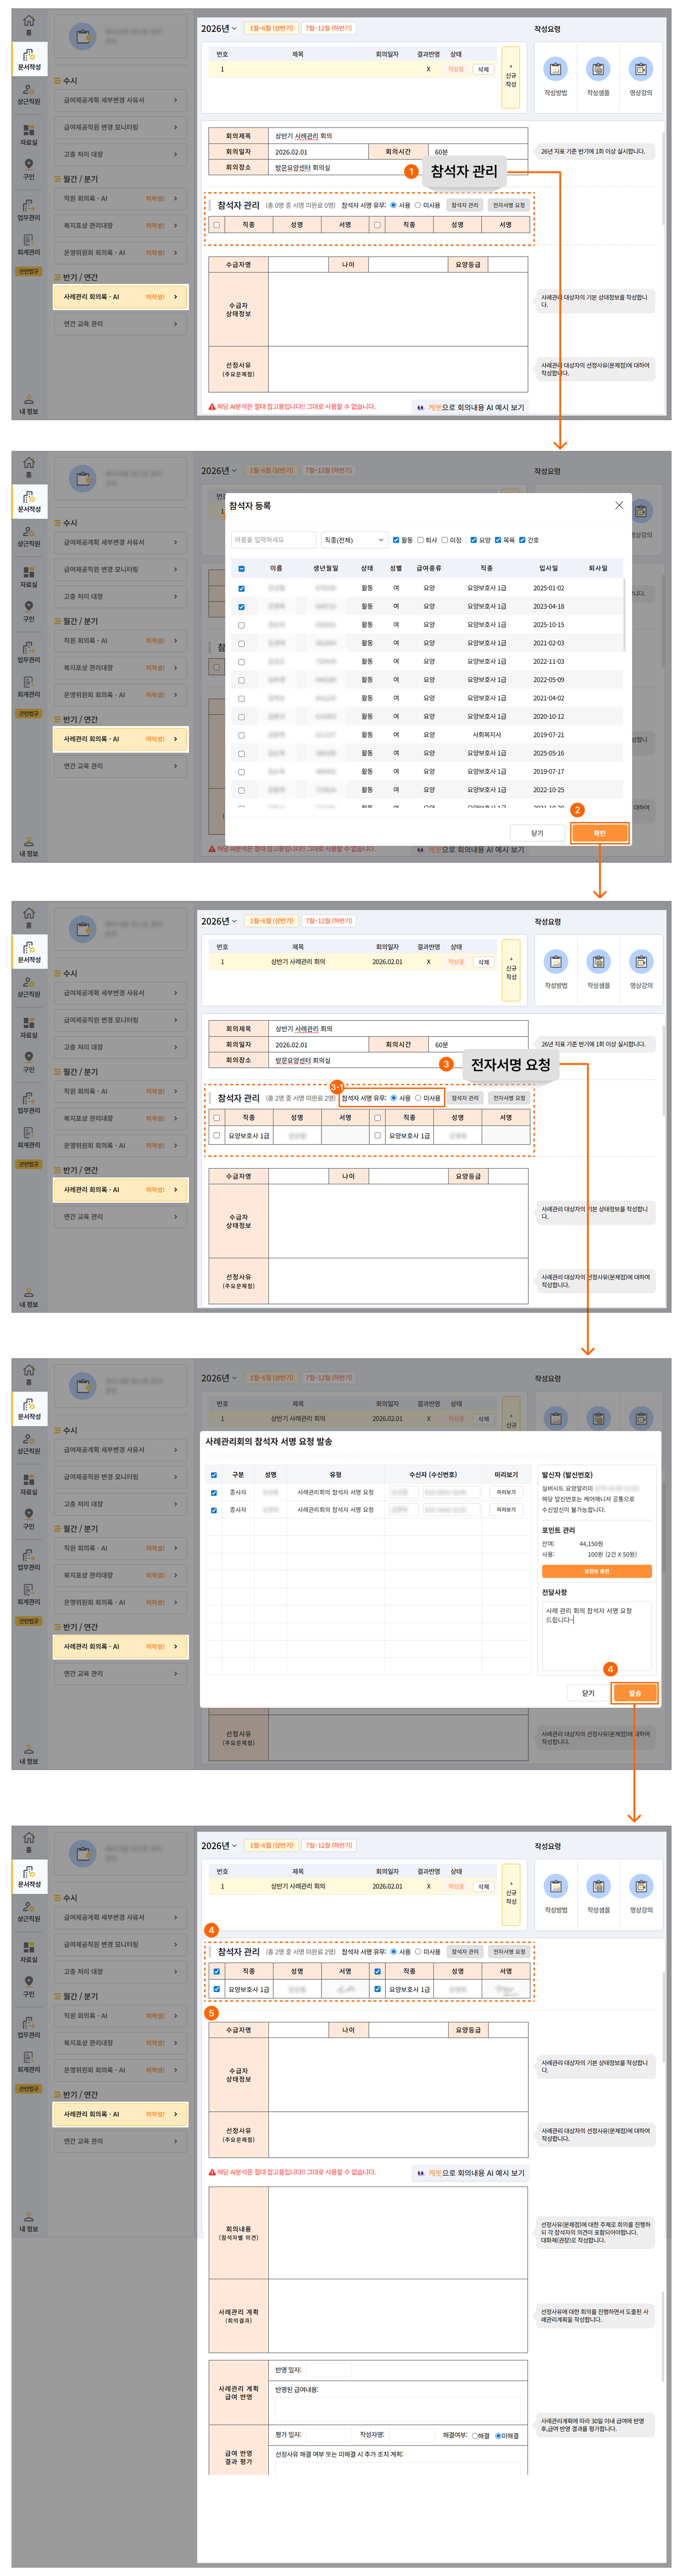Go to 홈 sidebar icon in topmost screen

click(29, 22)
